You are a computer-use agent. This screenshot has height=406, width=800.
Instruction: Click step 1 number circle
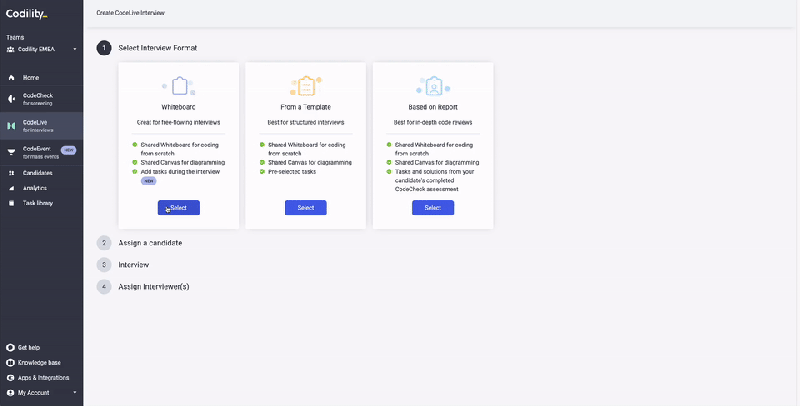tap(104, 48)
